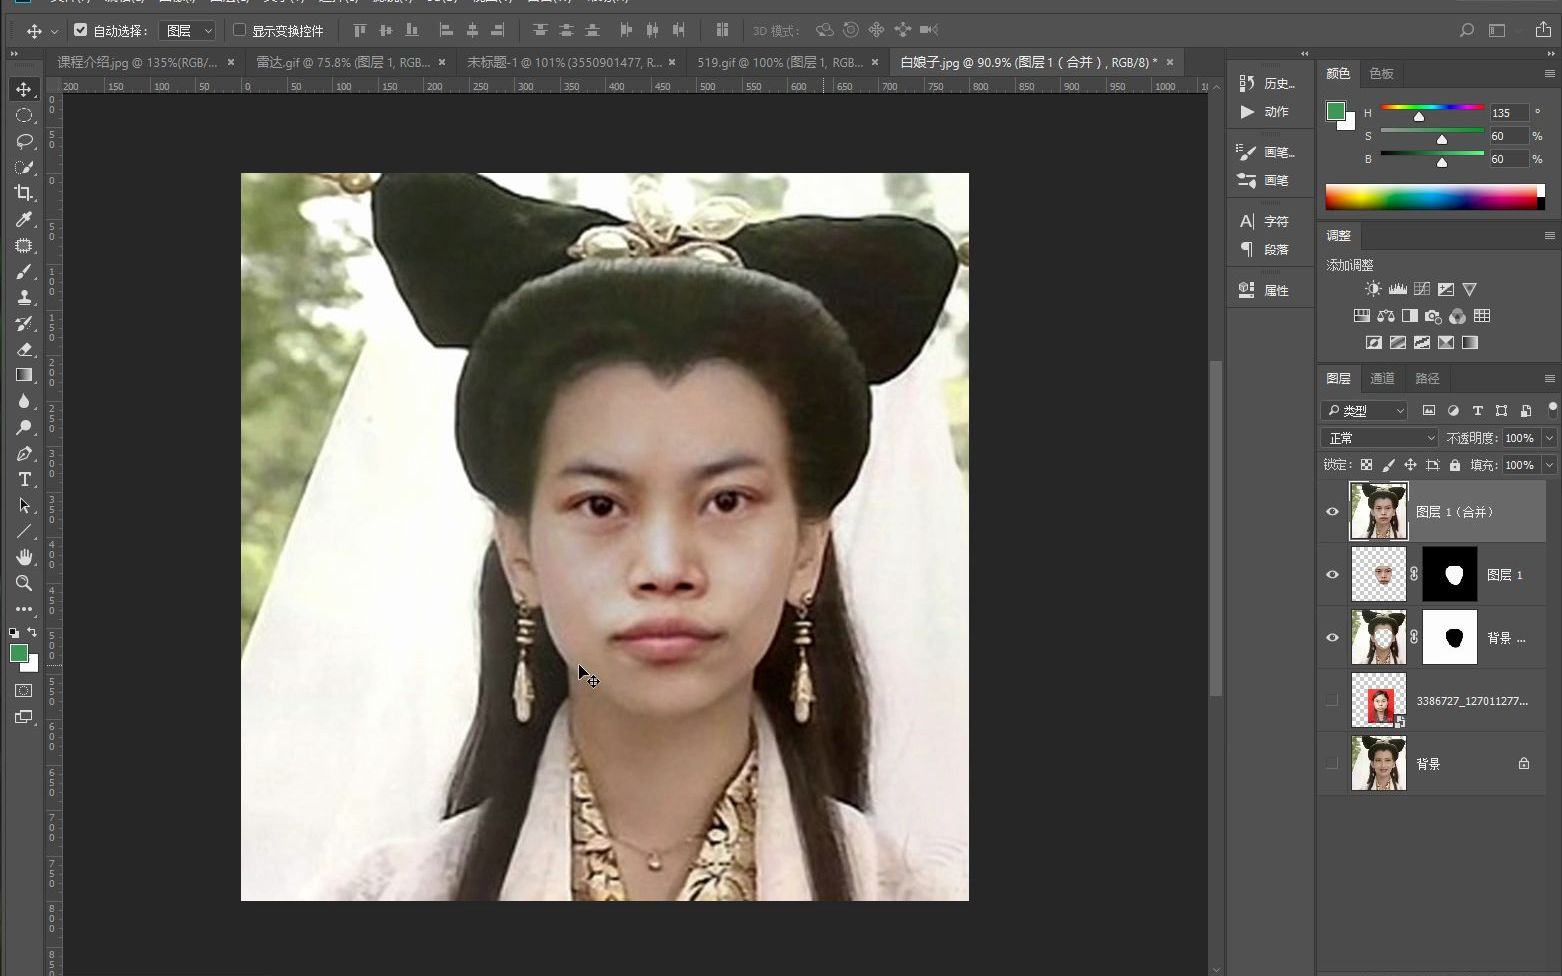Select the Lasso tool
1562x976 pixels.
[x=24, y=141]
